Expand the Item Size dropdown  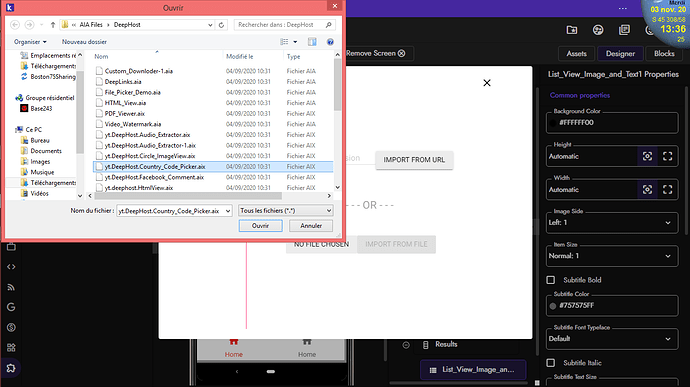[x=612, y=256]
